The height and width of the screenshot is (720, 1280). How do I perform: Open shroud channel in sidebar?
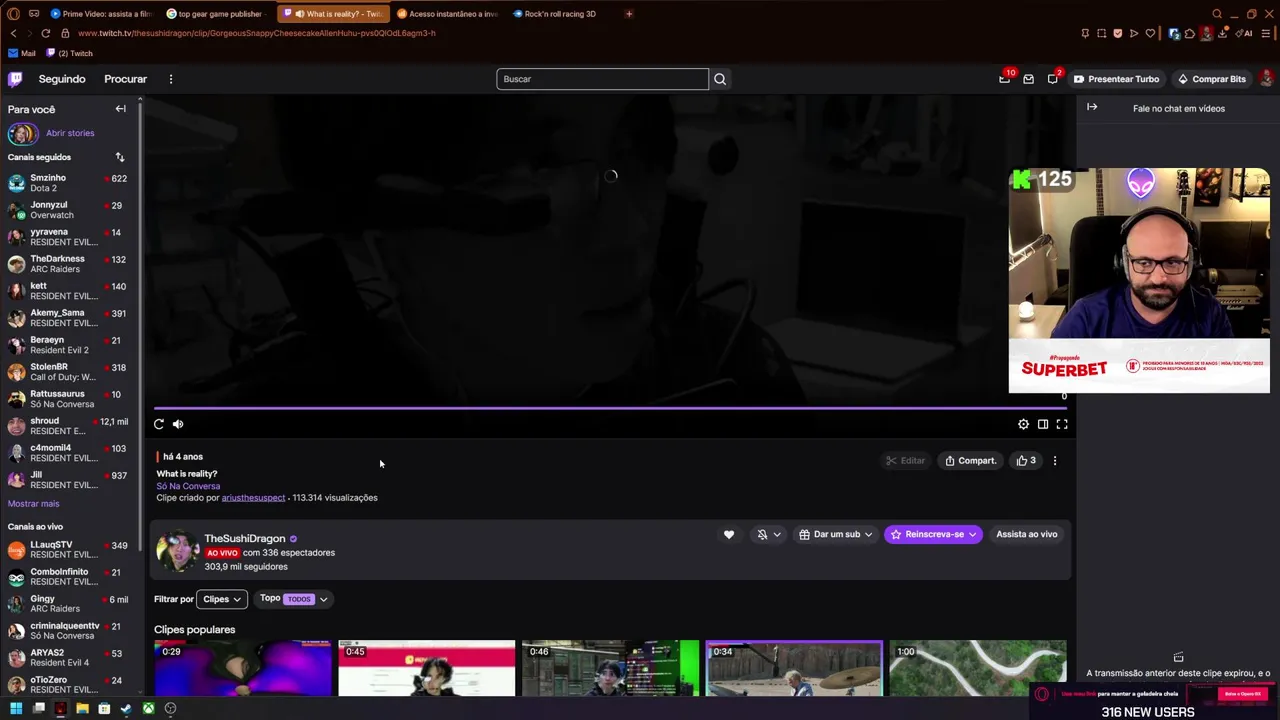(x=68, y=426)
